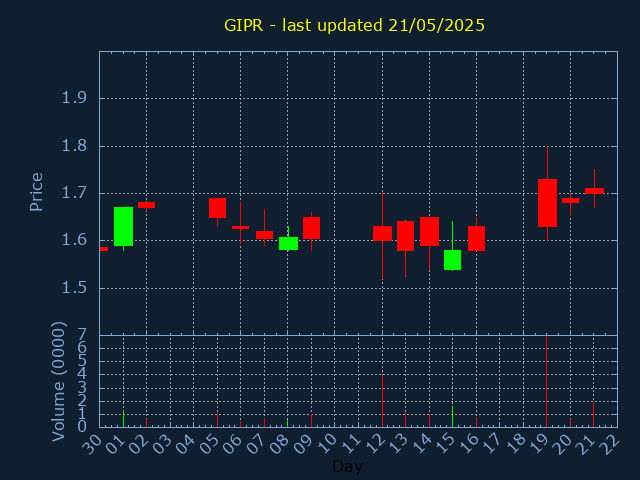Select the thin red candlestick for day 06
640x480 pixels.
click(240, 227)
